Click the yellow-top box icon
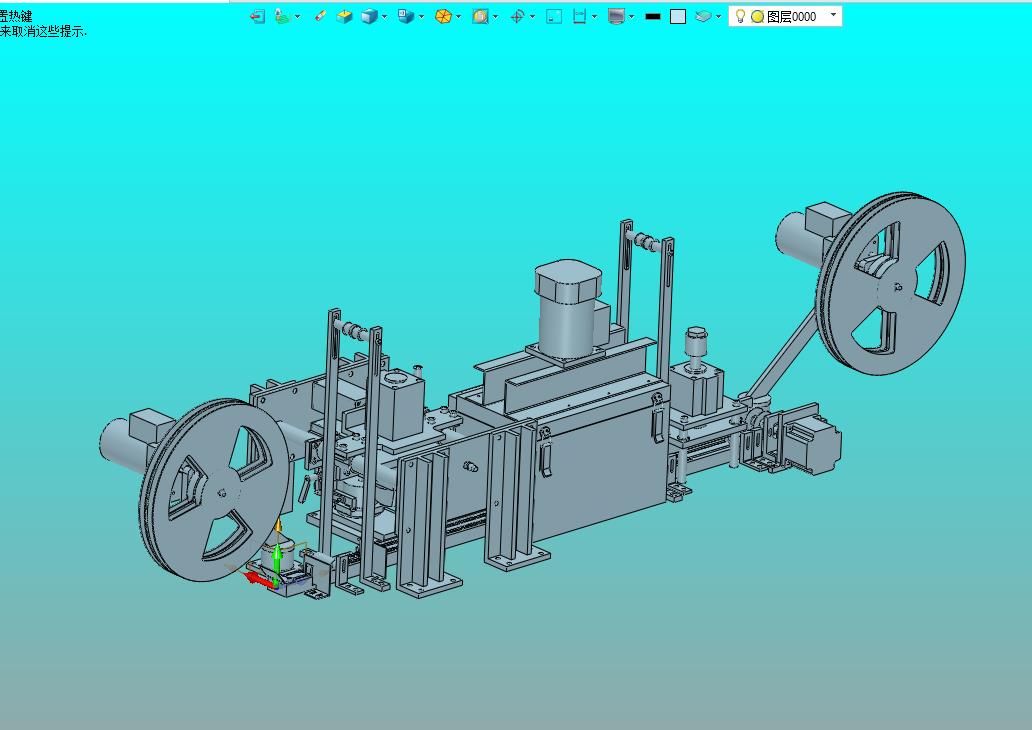1032x730 pixels. pyautogui.click(x=344, y=16)
